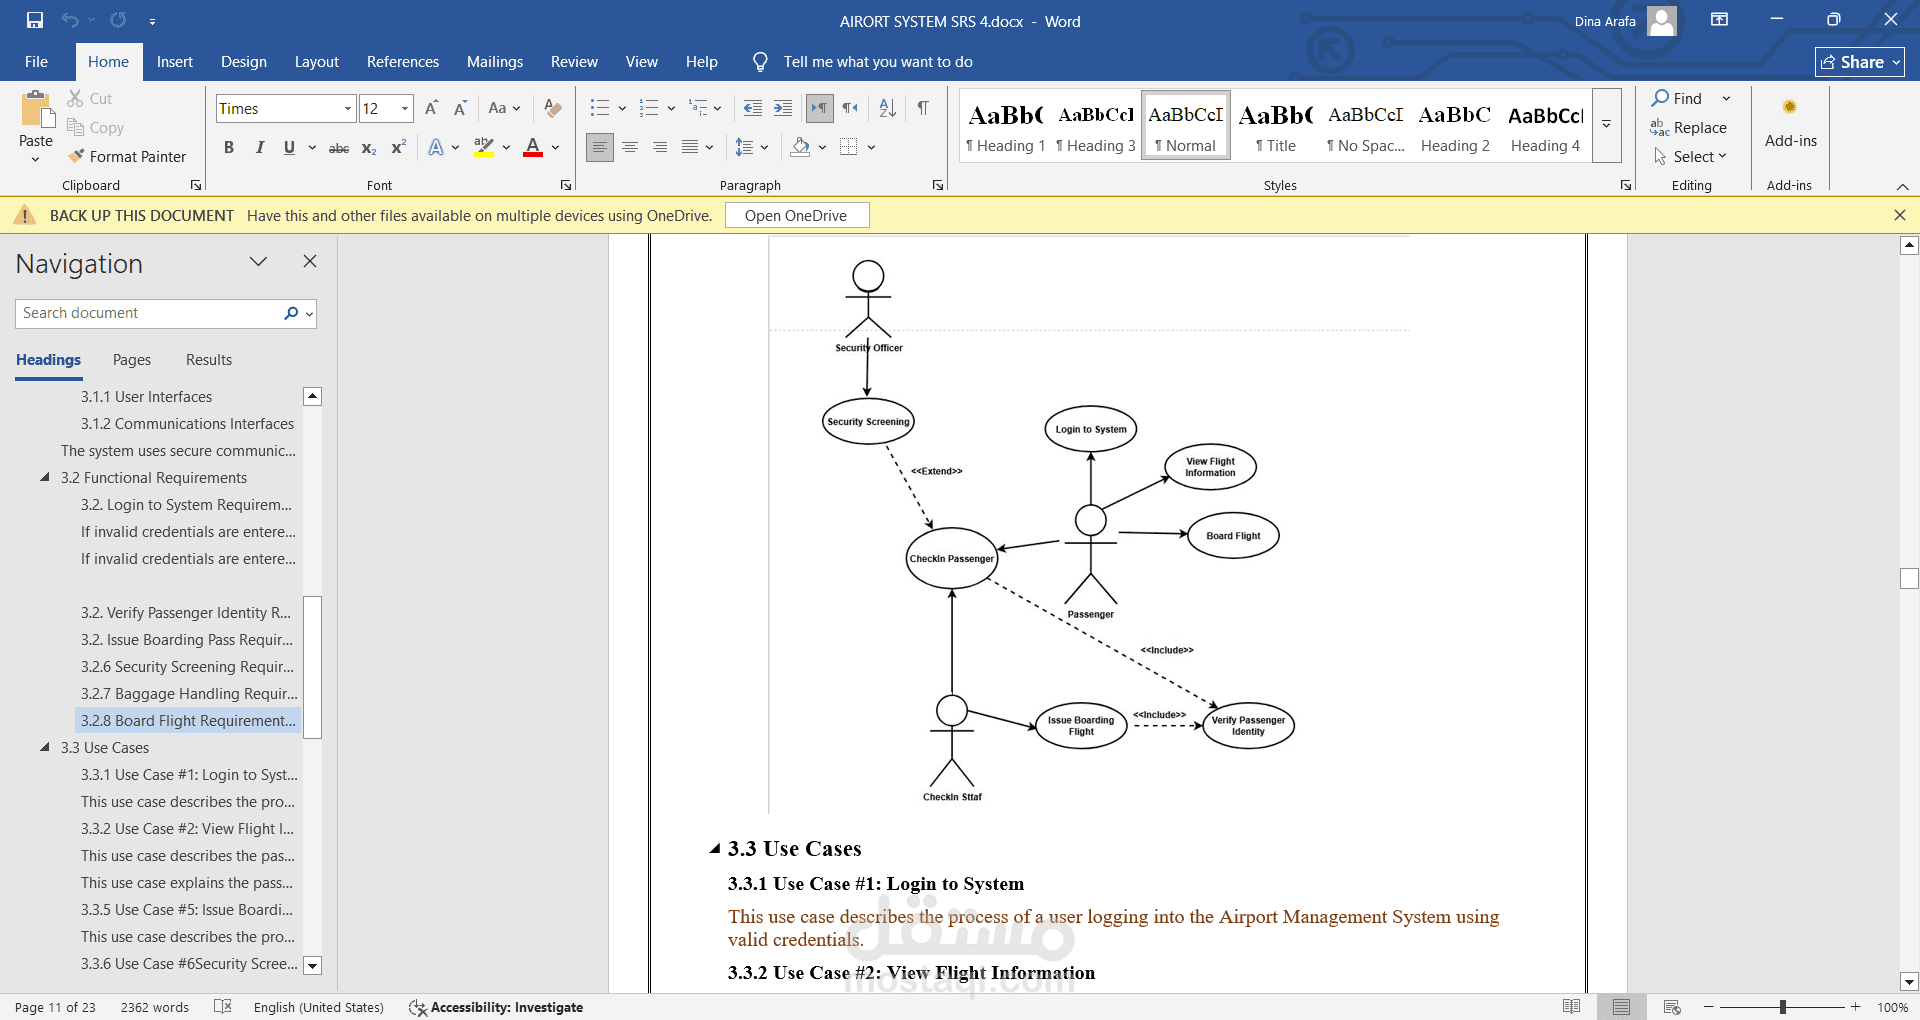1920x1020 pixels.
Task: Open Change Case dropdown
Action: click(504, 108)
